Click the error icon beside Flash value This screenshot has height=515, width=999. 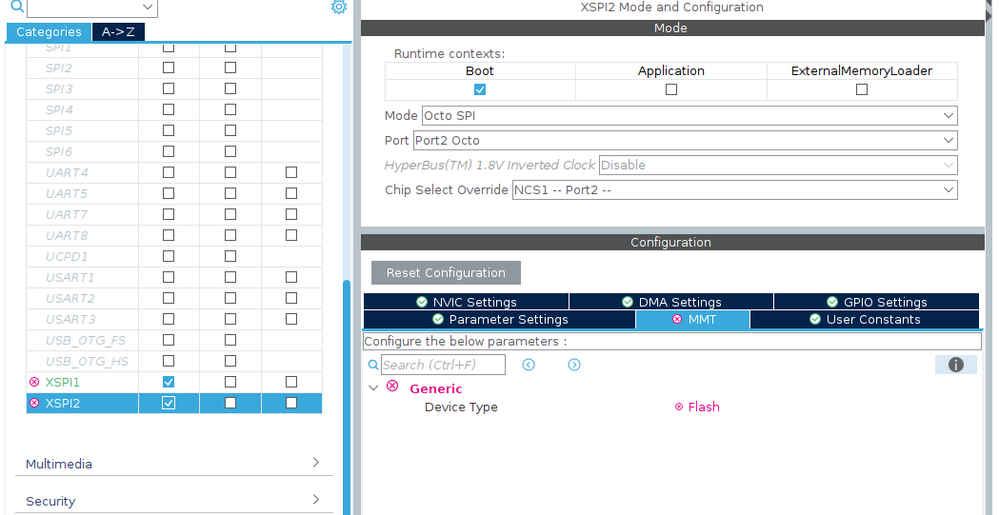(679, 407)
